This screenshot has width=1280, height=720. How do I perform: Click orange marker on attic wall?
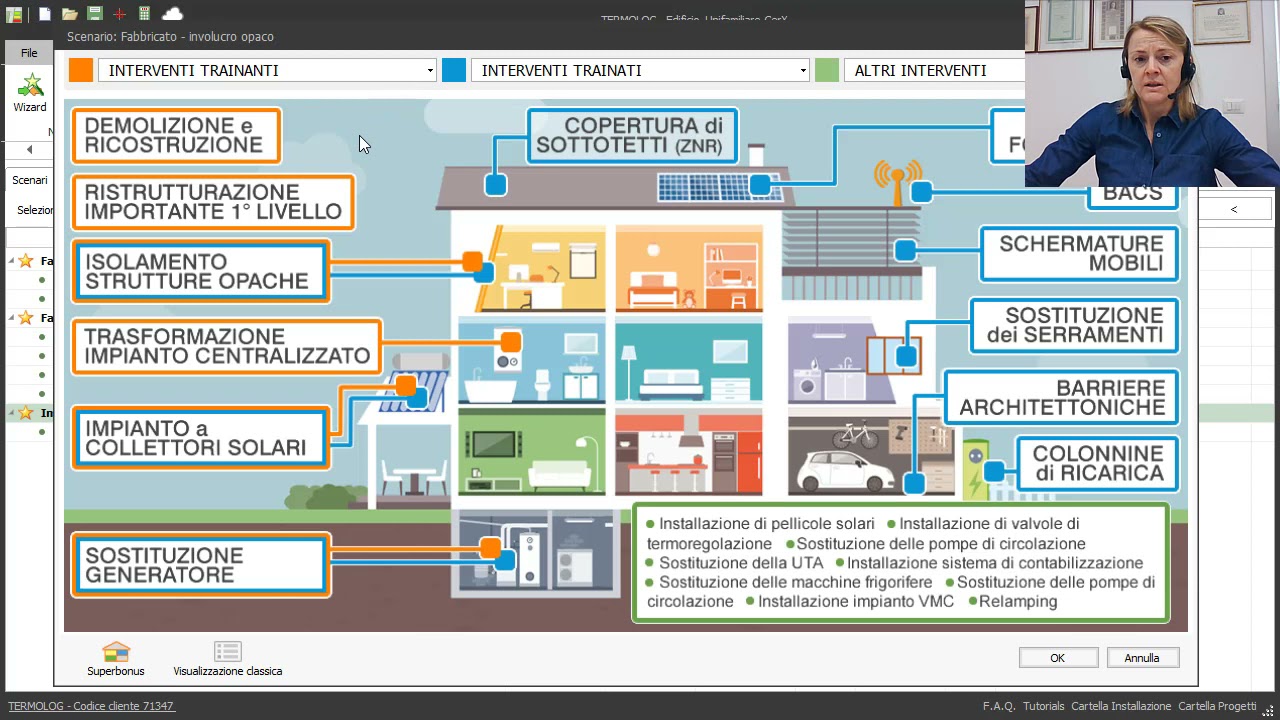472,262
